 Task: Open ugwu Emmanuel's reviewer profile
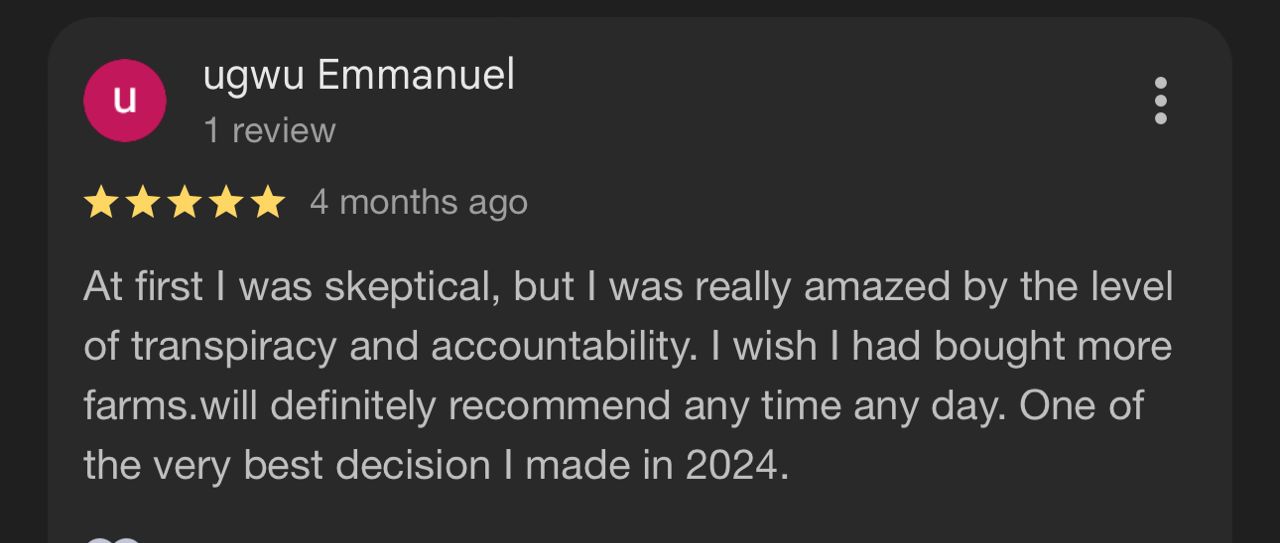pyautogui.click(x=358, y=76)
